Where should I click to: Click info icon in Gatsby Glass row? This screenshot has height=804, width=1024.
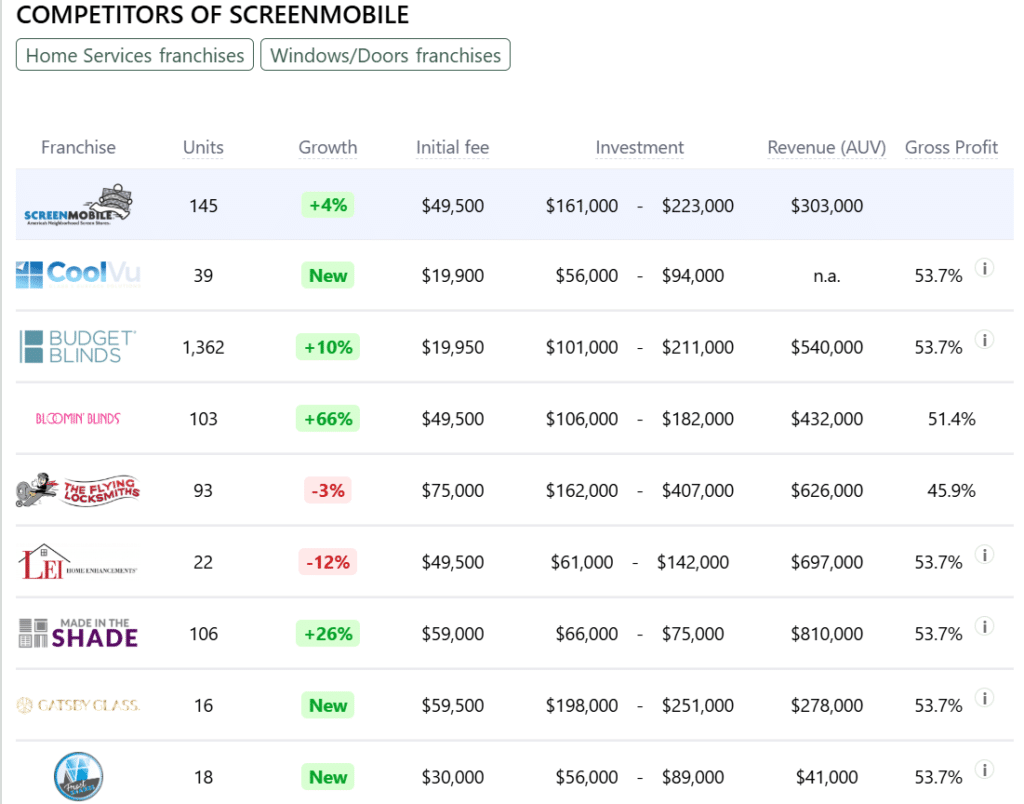[x=985, y=698]
